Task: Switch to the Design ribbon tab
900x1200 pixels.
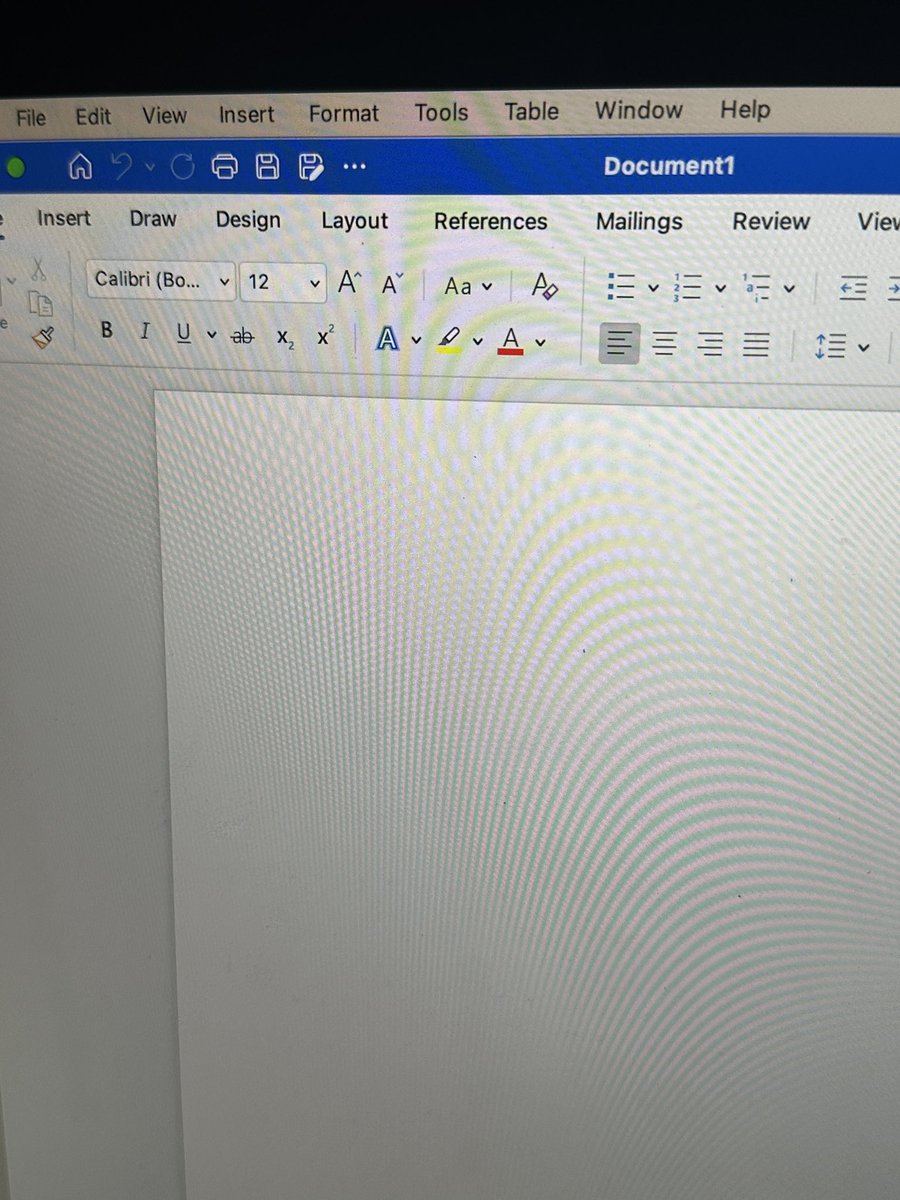Action: click(x=248, y=219)
